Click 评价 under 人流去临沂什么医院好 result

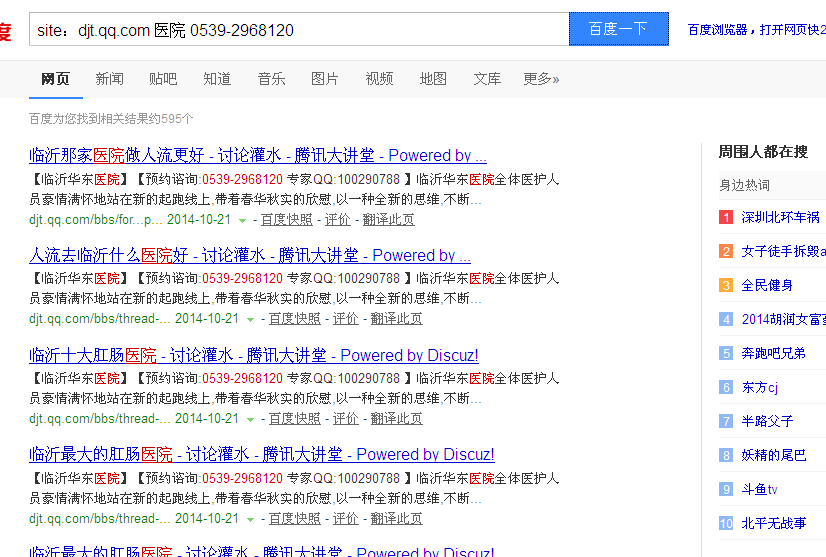[x=346, y=319]
